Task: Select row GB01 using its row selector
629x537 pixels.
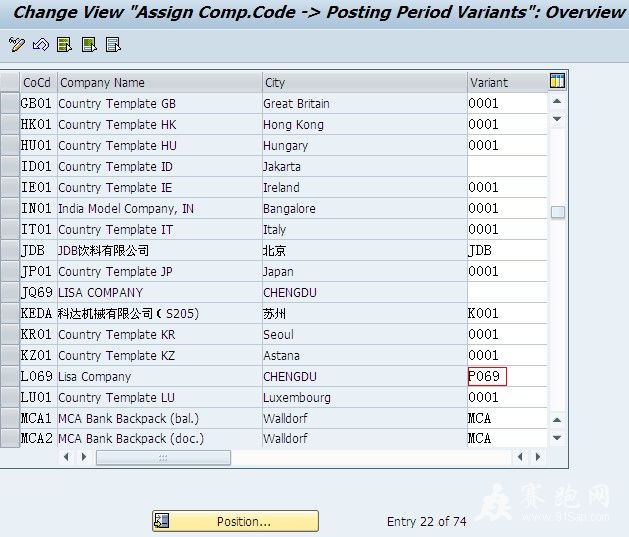Action: coord(10,103)
